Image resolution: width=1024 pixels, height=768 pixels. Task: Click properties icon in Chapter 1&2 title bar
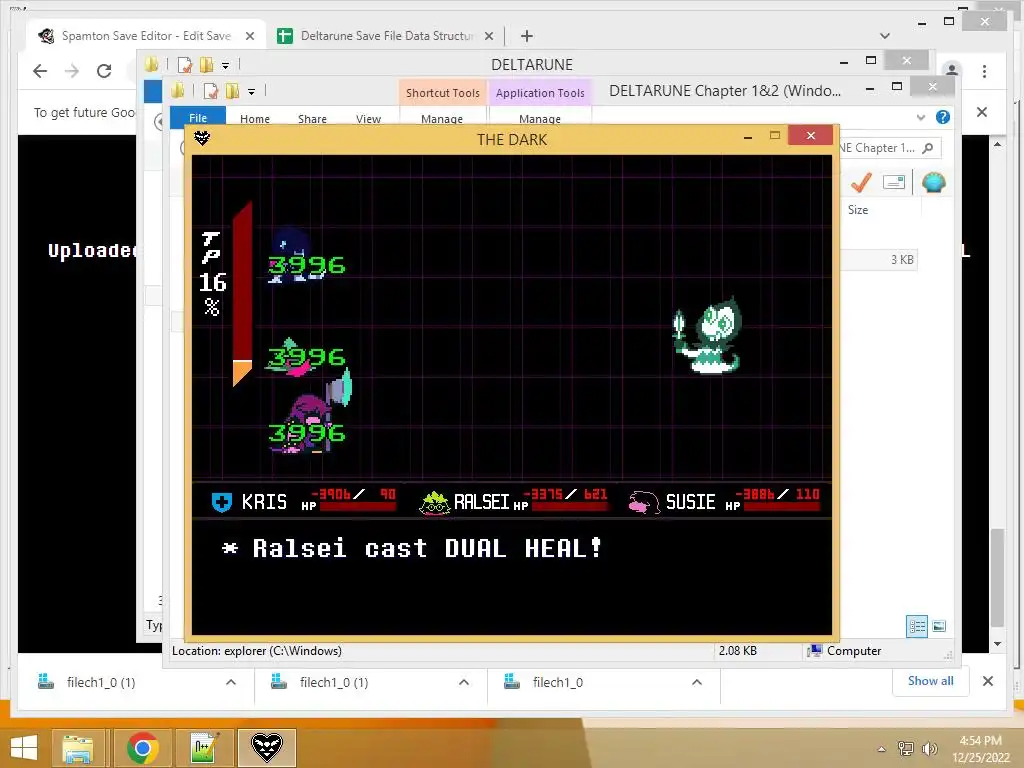210,91
